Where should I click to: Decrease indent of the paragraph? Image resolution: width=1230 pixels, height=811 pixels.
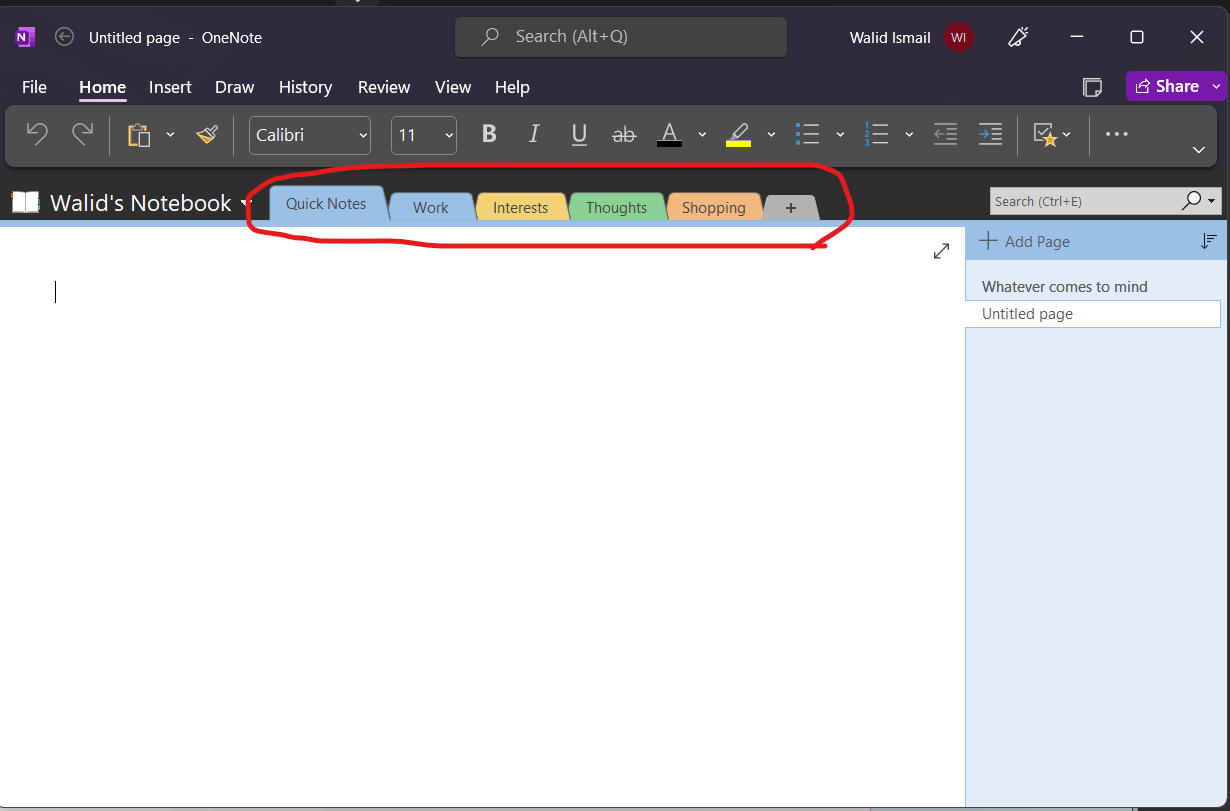pyautogui.click(x=945, y=134)
